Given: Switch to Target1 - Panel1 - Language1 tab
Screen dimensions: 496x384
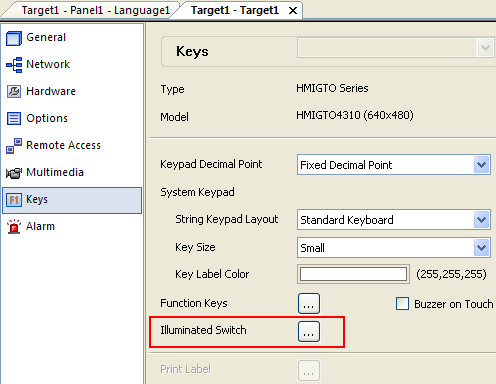Looking at the screenshot, I should [96, 10].
